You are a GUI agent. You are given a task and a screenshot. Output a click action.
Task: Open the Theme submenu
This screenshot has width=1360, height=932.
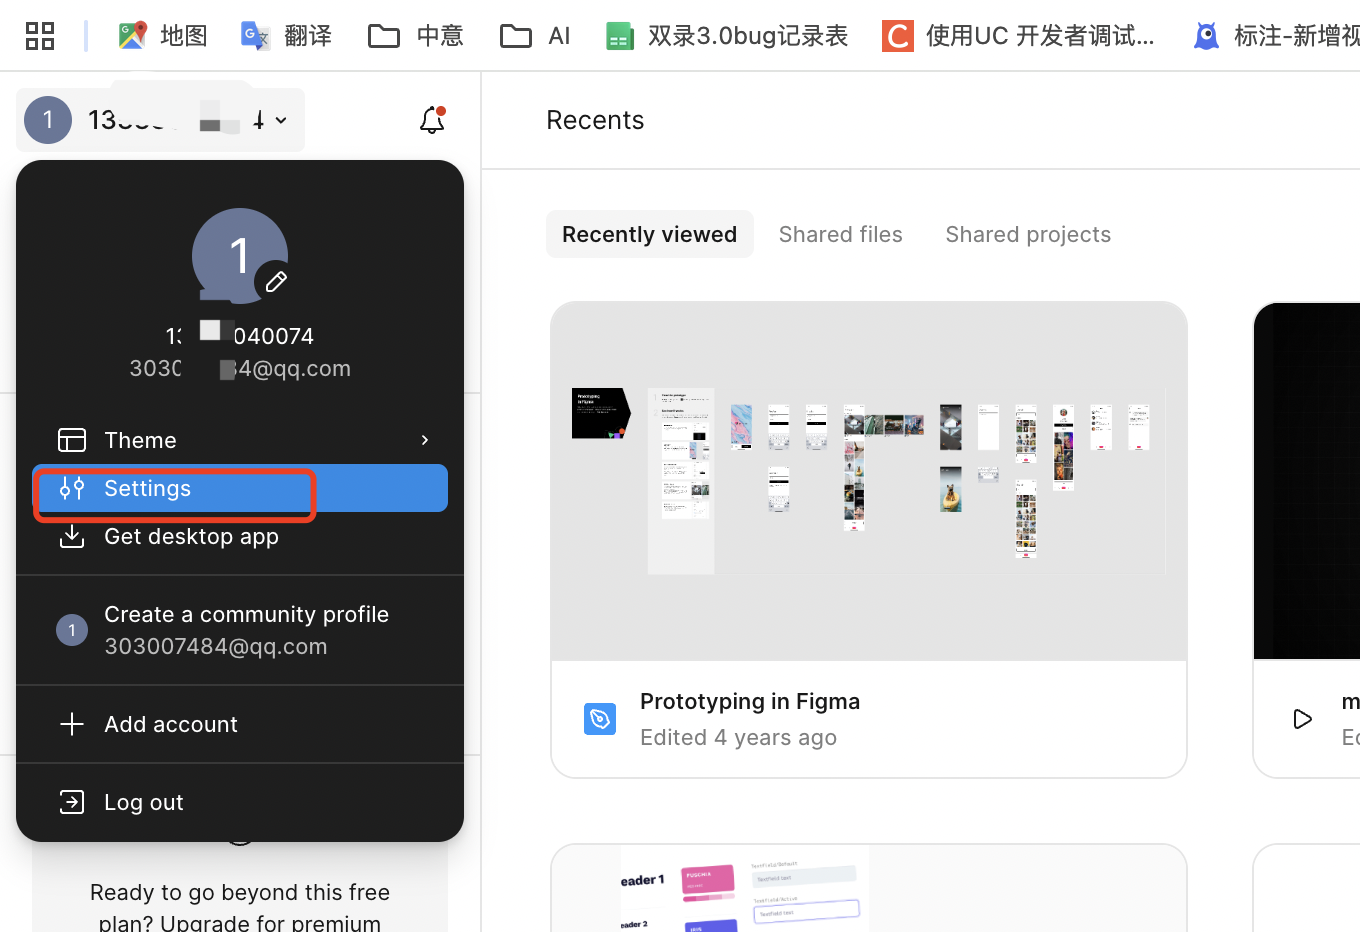(x=240, y=440)
